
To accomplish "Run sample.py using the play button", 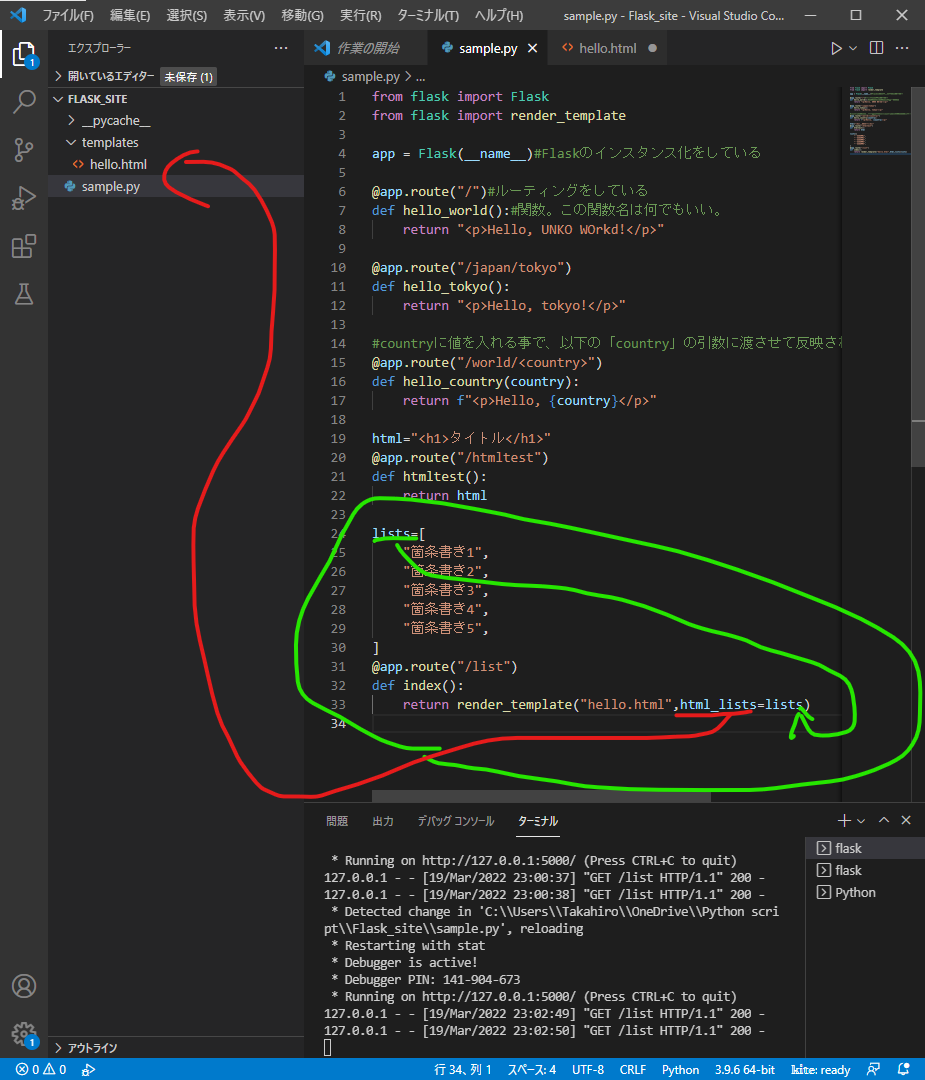I will click(x=836, y=47).
